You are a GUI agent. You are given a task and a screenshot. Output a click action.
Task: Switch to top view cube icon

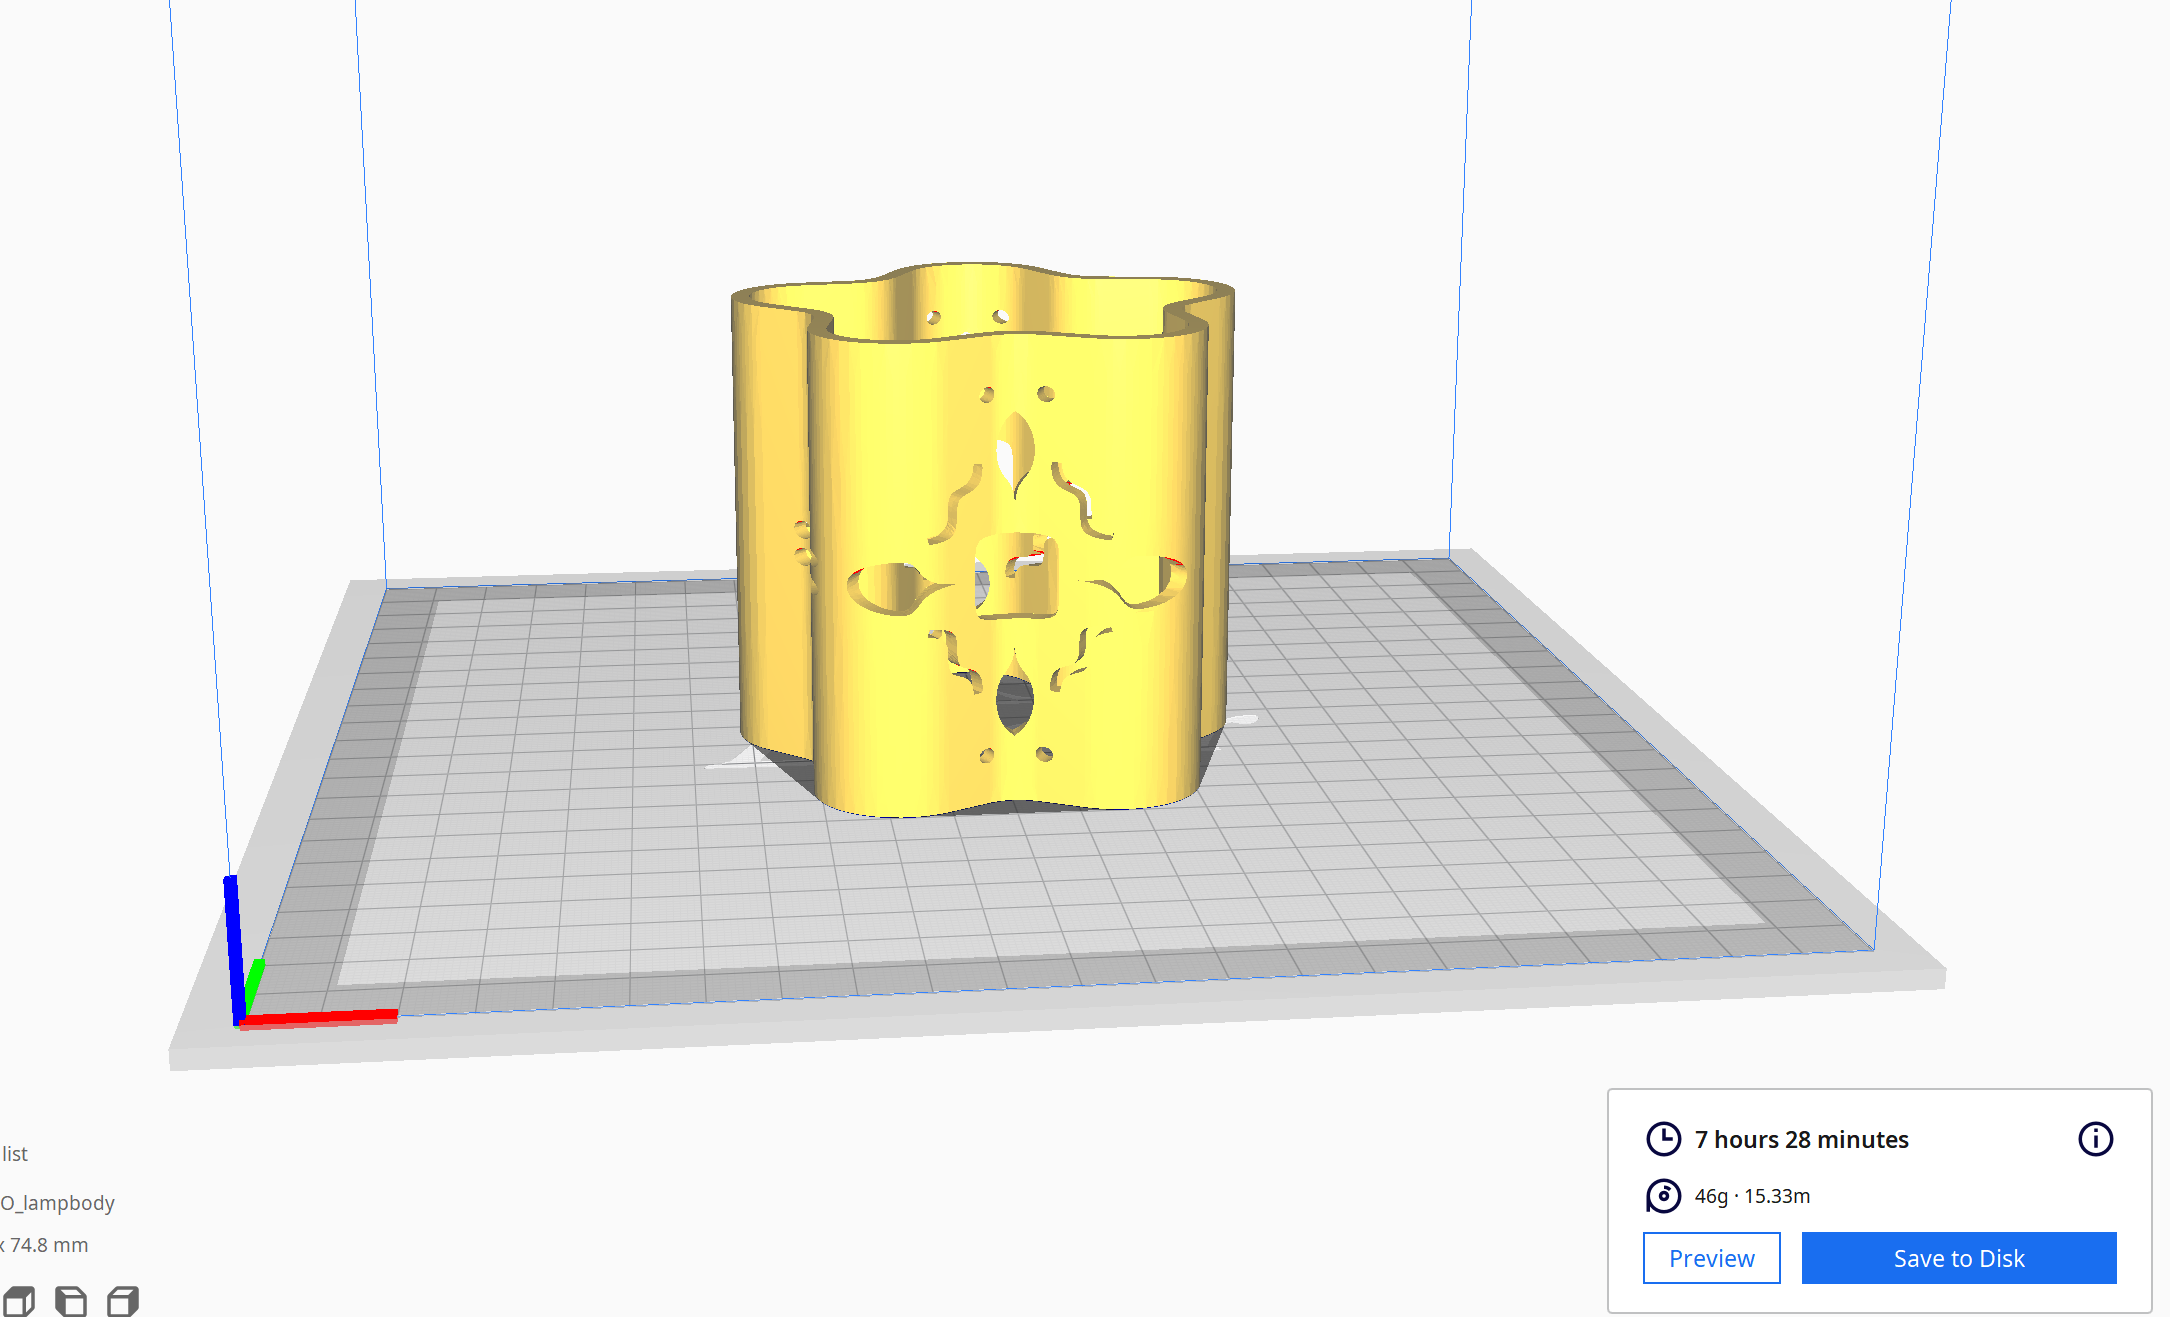[x=19, y=1301]
